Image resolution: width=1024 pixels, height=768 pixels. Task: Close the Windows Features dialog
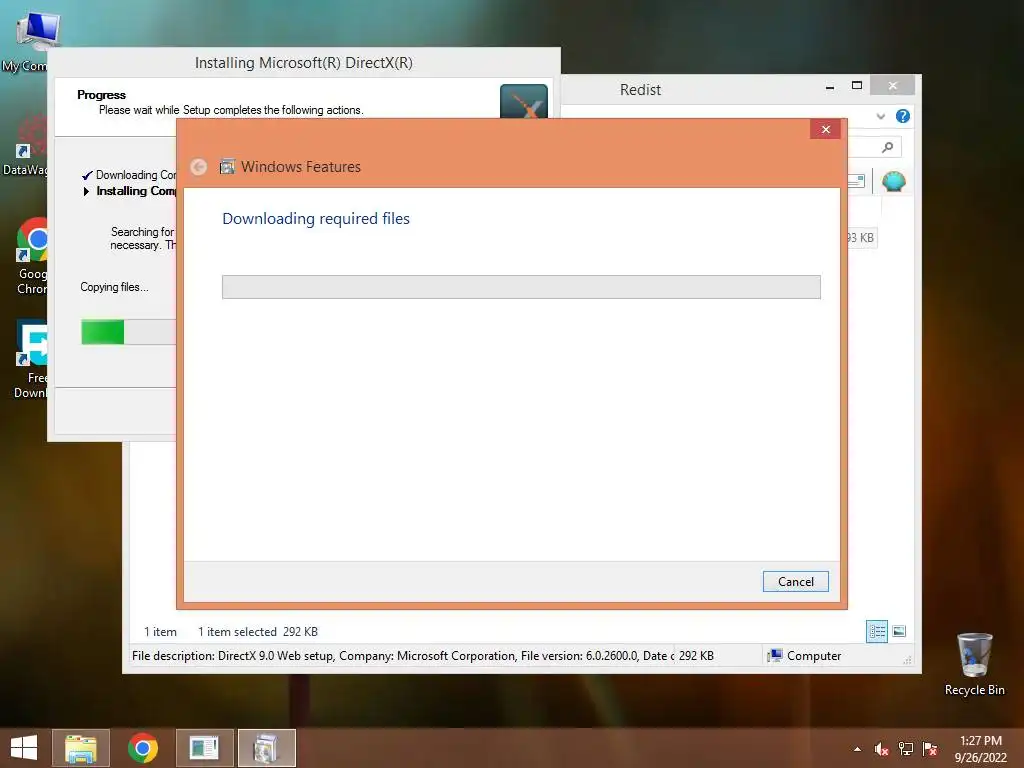click(x=825, y=129)
